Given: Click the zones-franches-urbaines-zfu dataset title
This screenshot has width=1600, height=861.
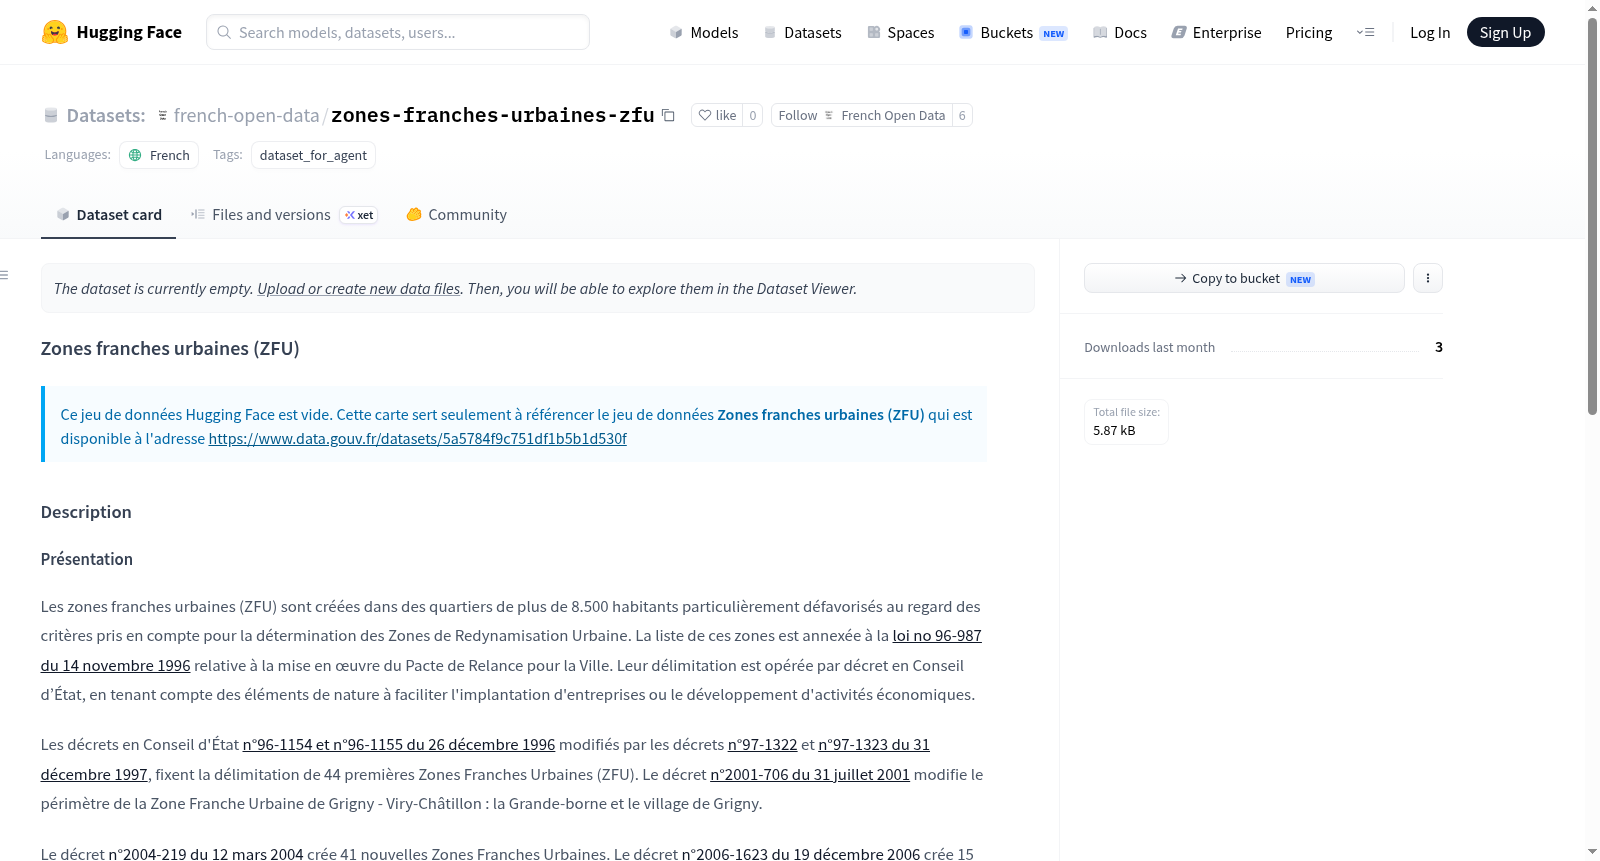Looking at the screenshot, I should (493, 115).
